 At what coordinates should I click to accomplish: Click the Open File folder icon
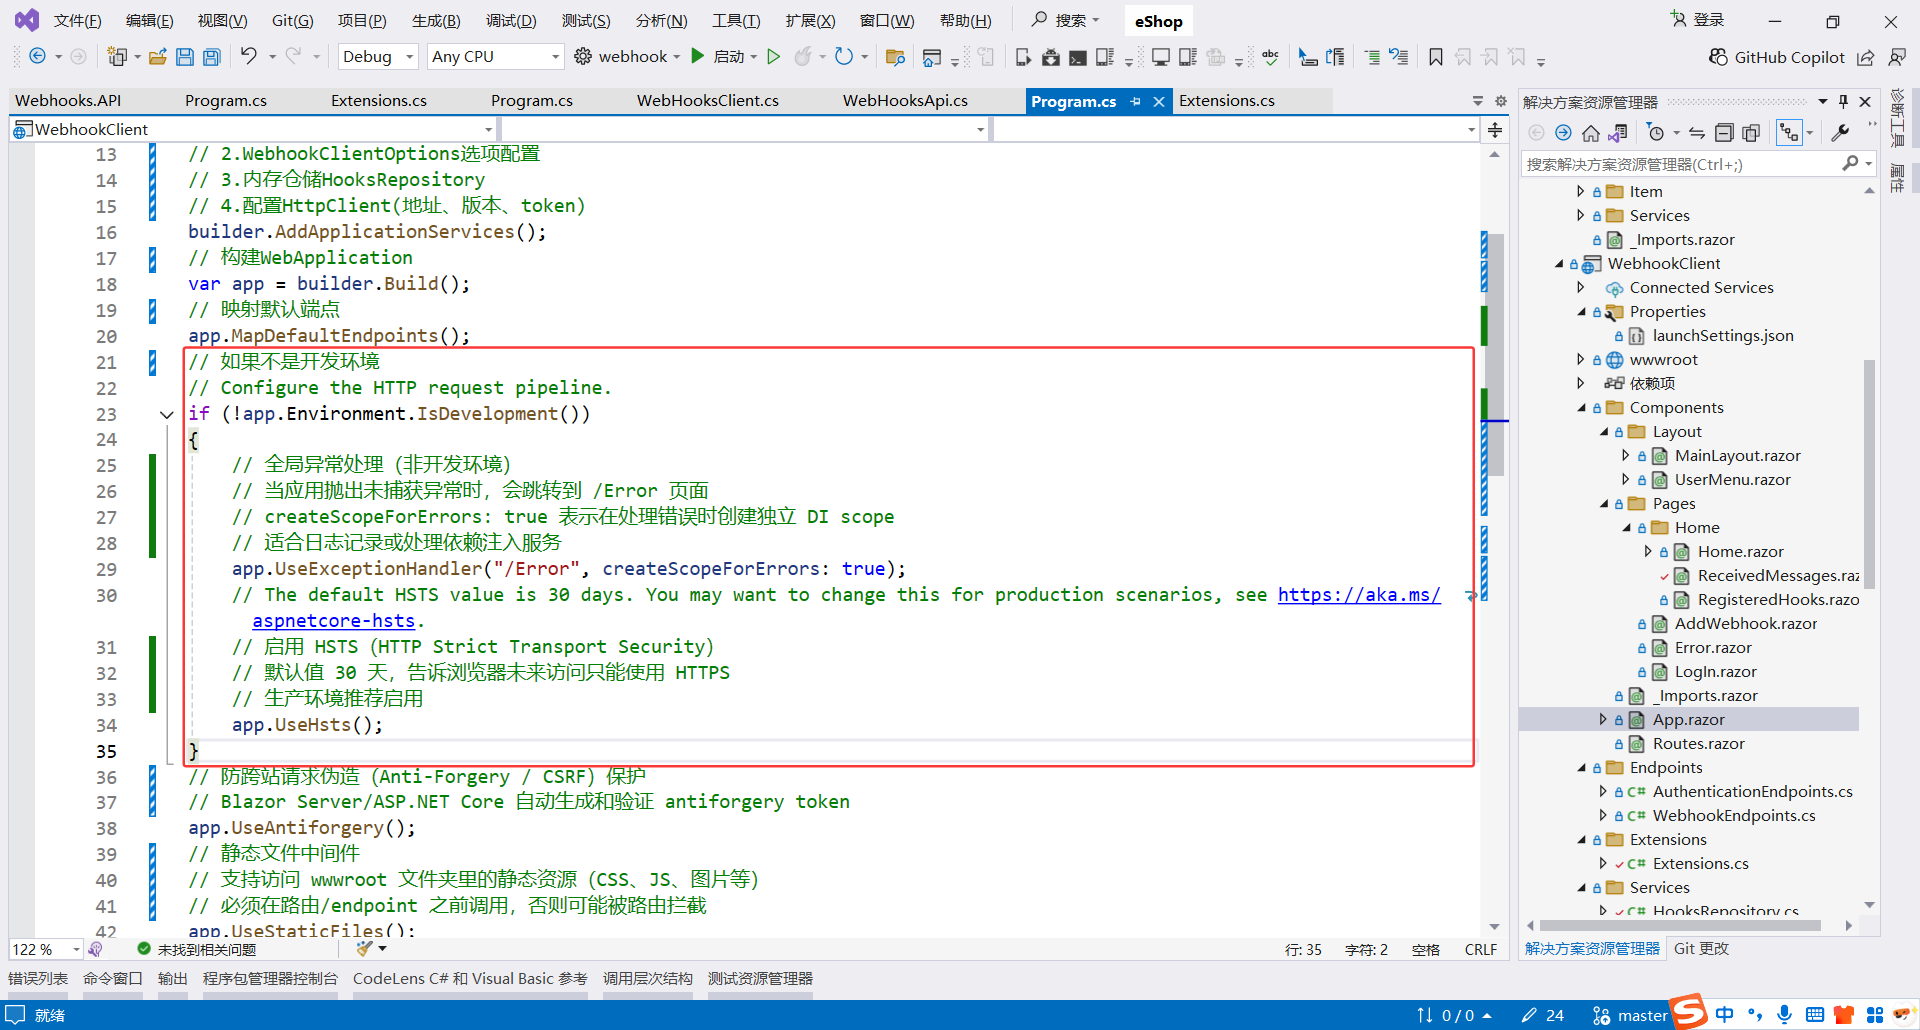(x=157, y=57)
